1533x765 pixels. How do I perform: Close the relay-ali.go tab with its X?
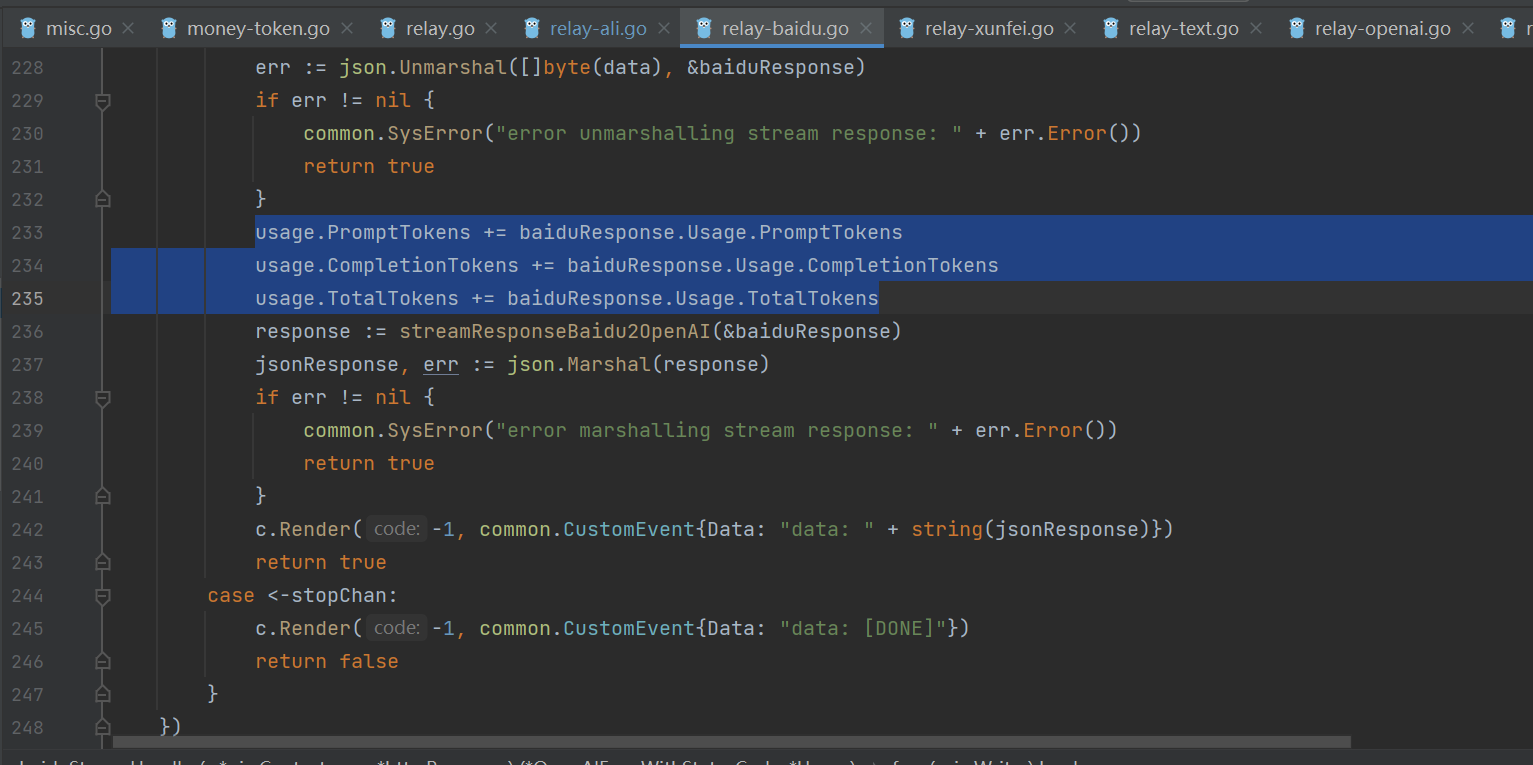click(664, 27)
